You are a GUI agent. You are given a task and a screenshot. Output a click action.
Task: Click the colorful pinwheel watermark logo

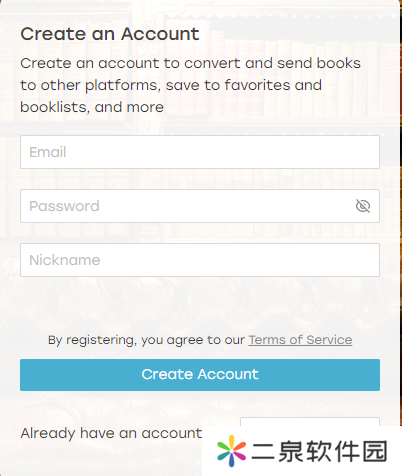pyautogui.click(x=231, y=451)
